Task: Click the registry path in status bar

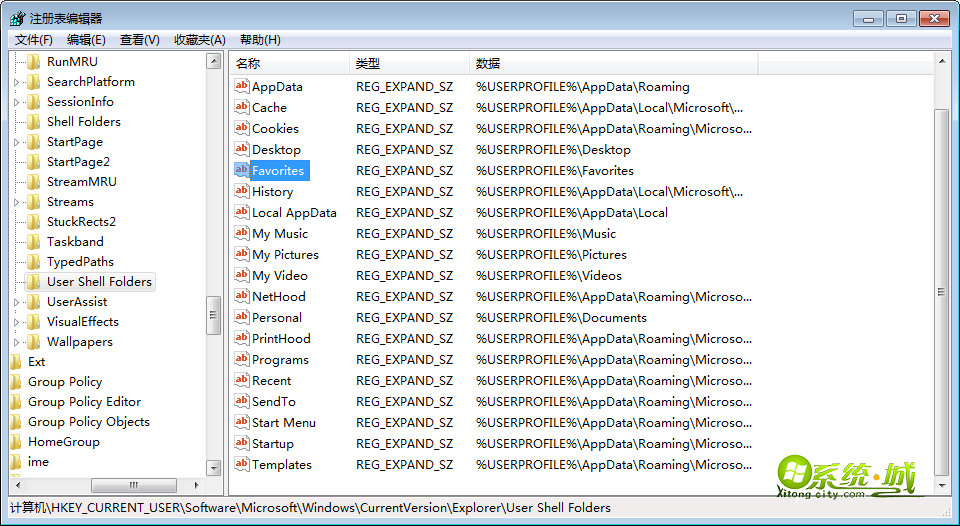Action: point(310,508)
